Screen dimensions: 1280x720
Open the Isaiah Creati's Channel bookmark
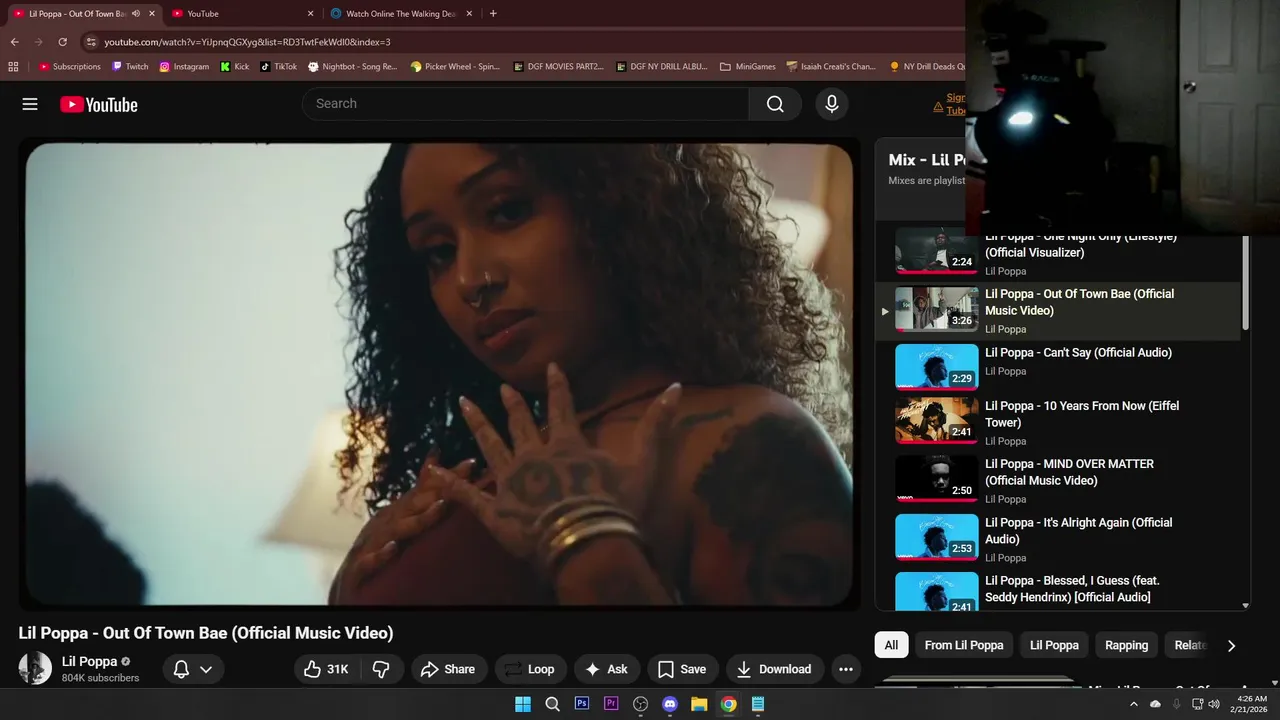831,67
